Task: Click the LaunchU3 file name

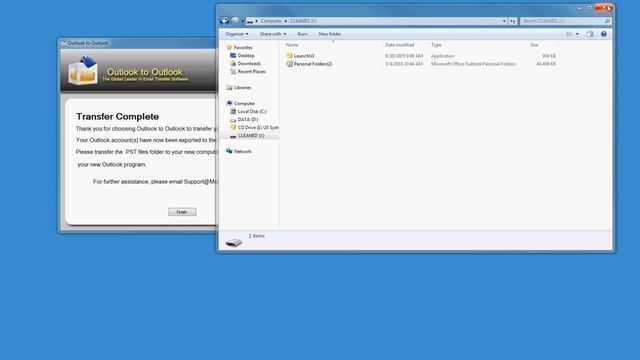Action: pyautogui.click(x=304, y=56)
